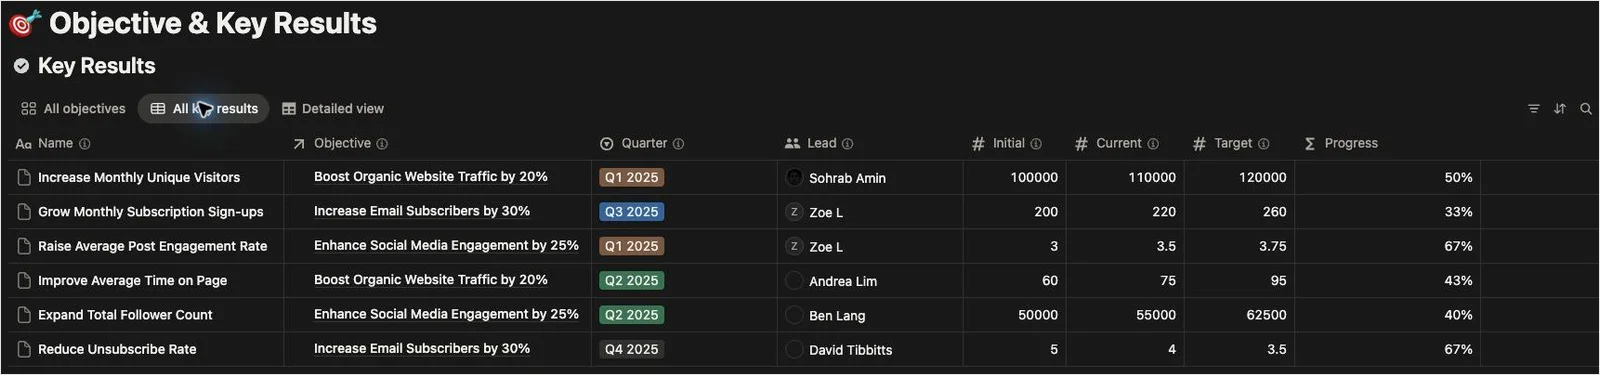Open the Increase Monthly Unique Visitors page
Image resolution: width=1600 pixels, height=375 pixels.
[139, 178]
